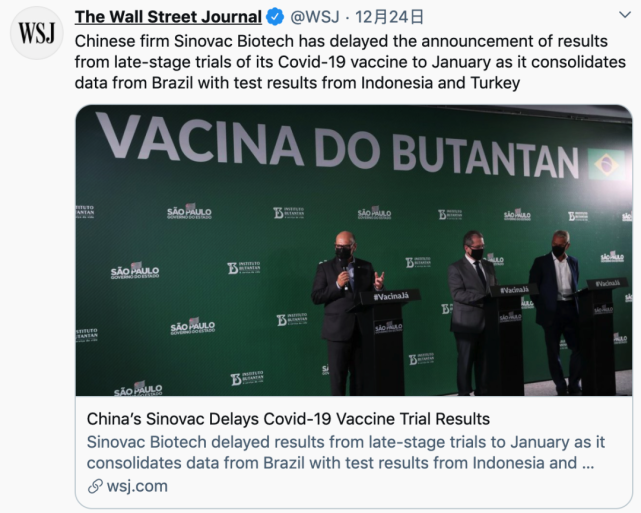Click the @WSJ handle

click(320, 17)
